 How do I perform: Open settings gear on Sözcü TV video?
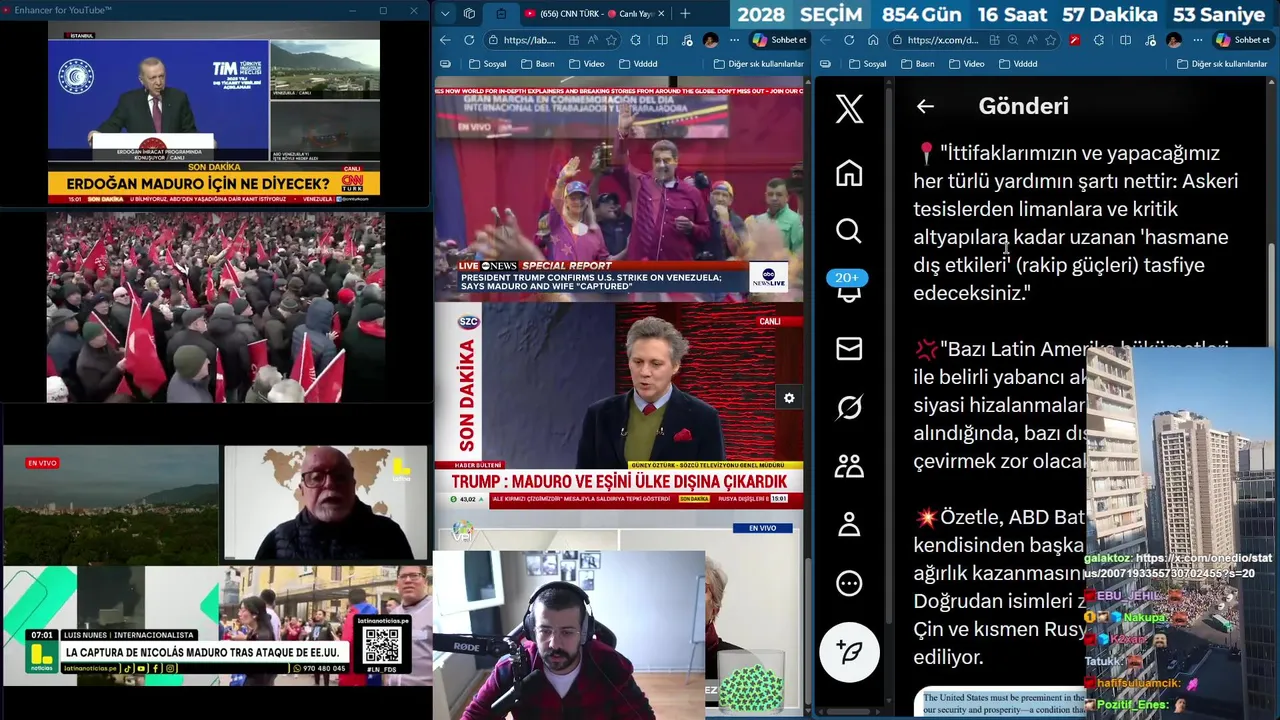pyautogui.click(x=789, y=398)
